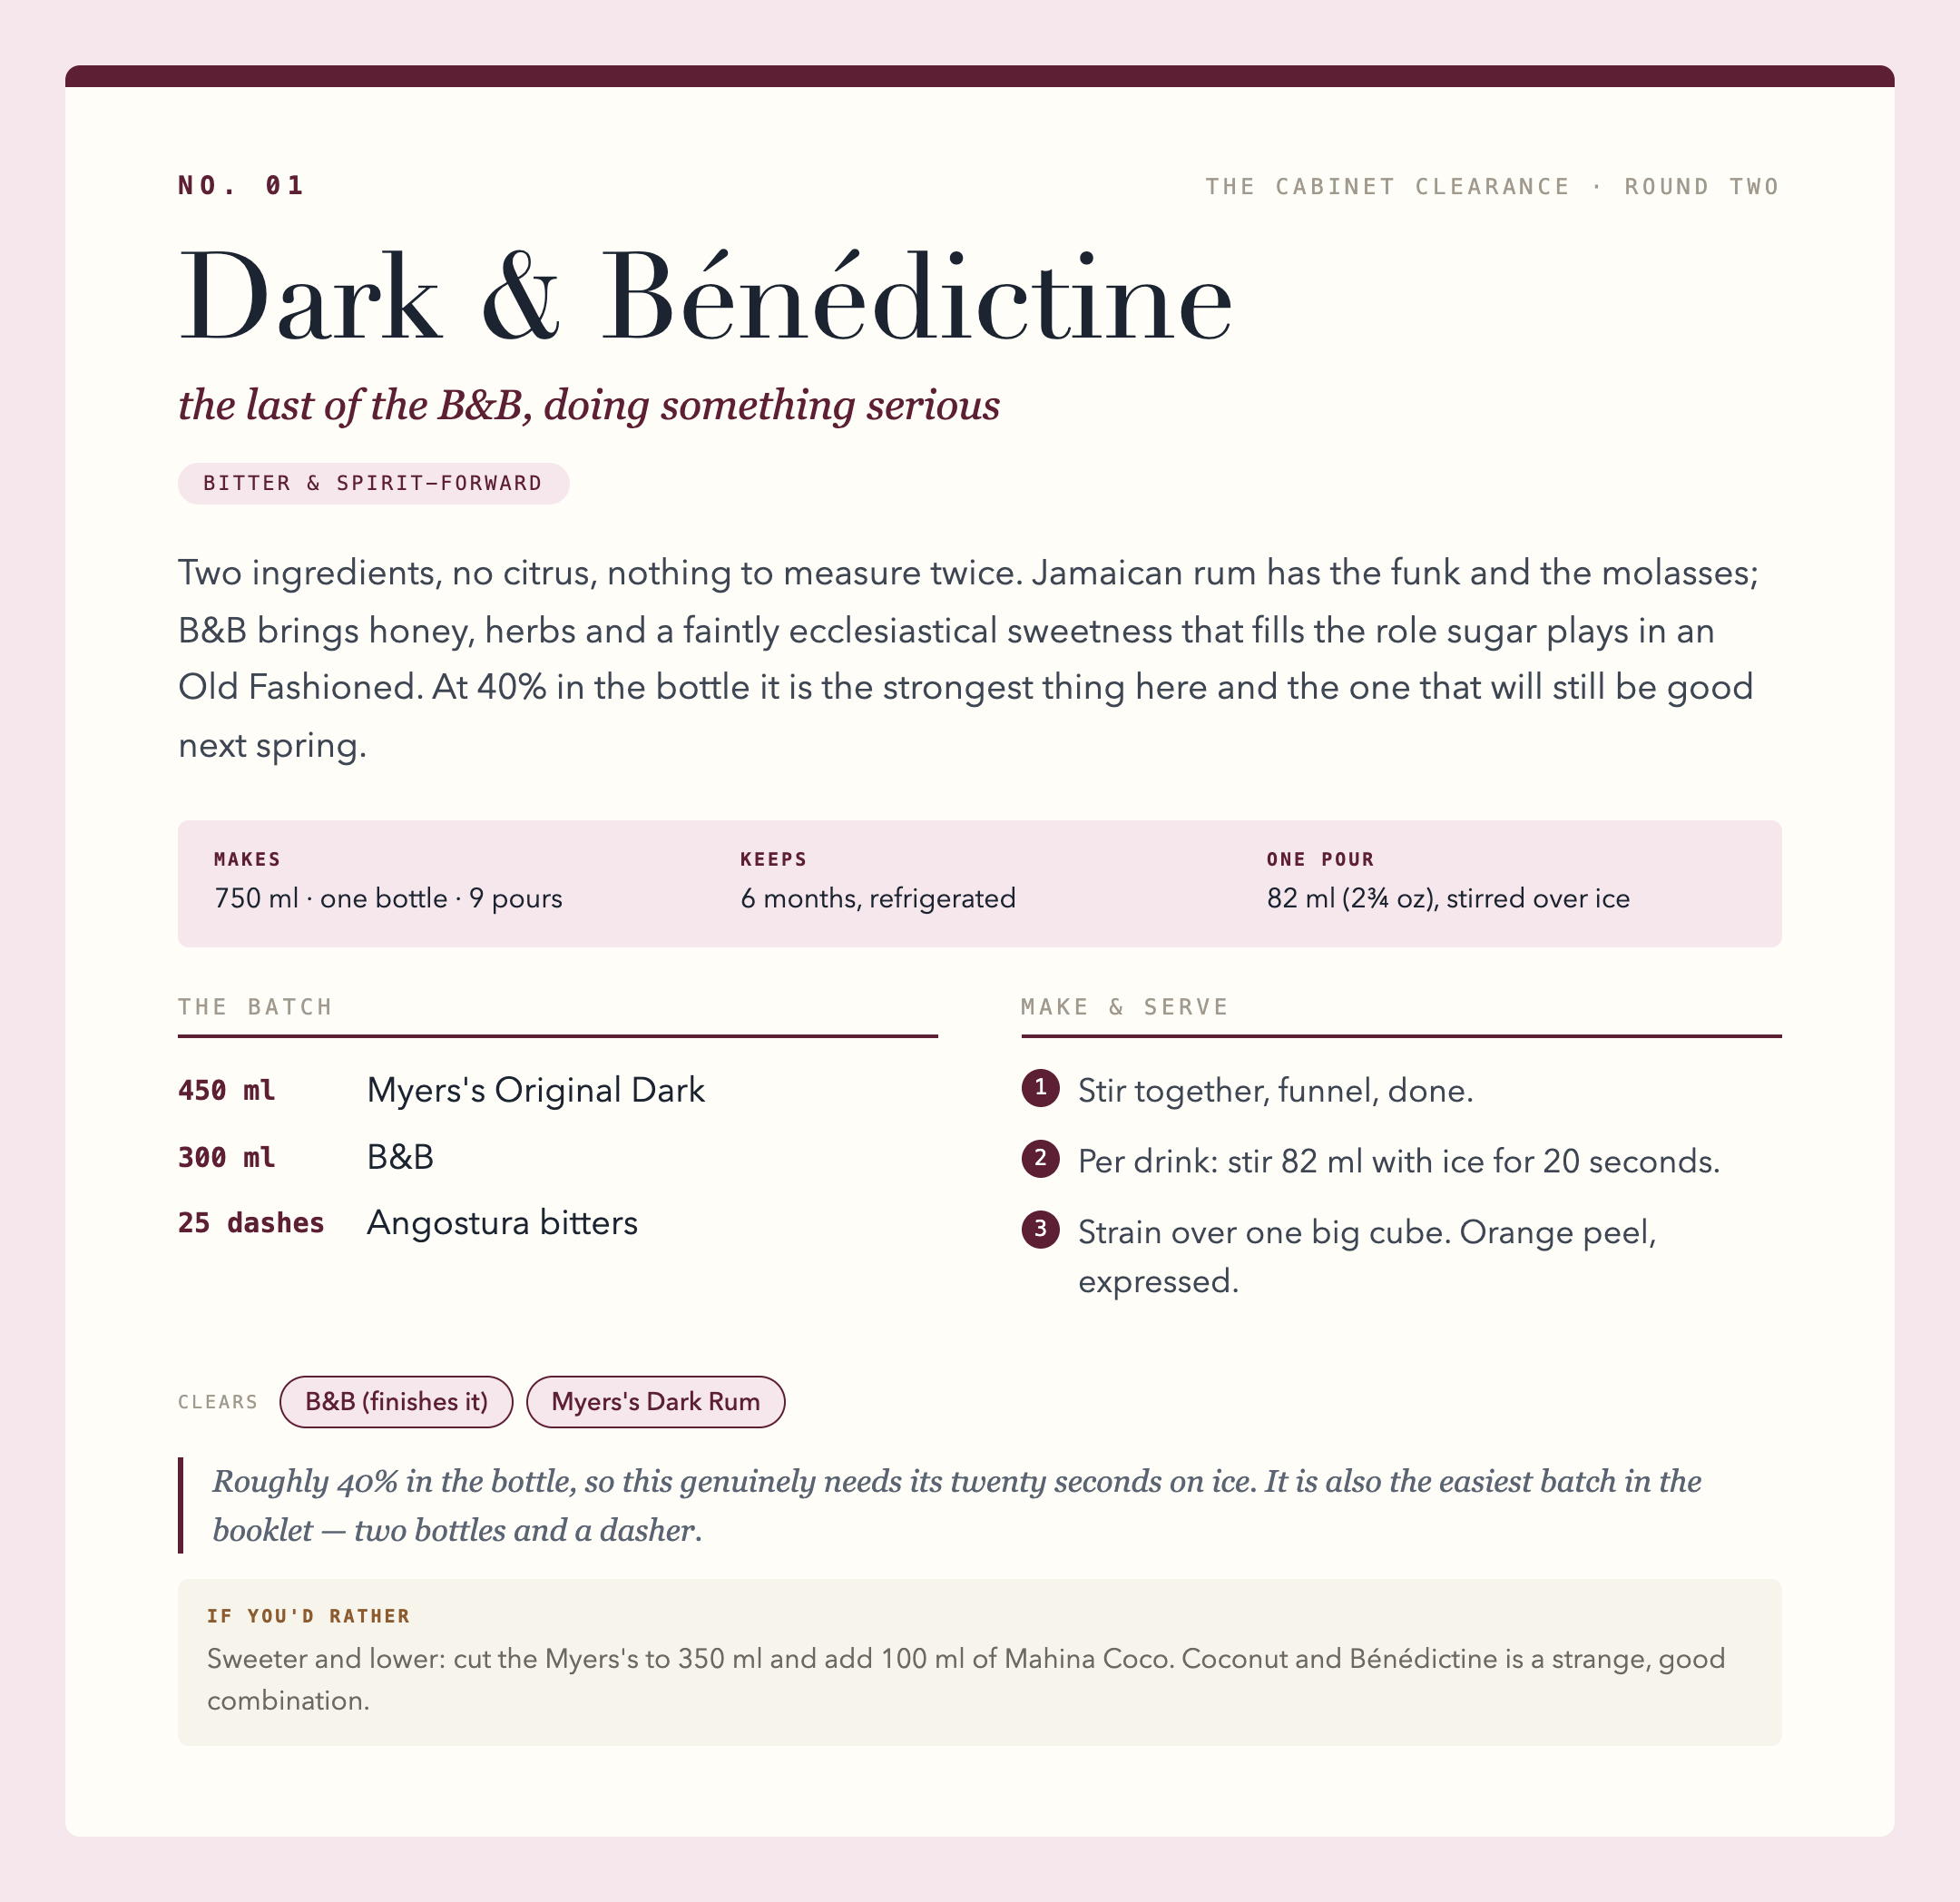The width and height of the screenshot is (1960, 1902).
Task: Click the If You'd Rather note box
Action: point(980,1662)
